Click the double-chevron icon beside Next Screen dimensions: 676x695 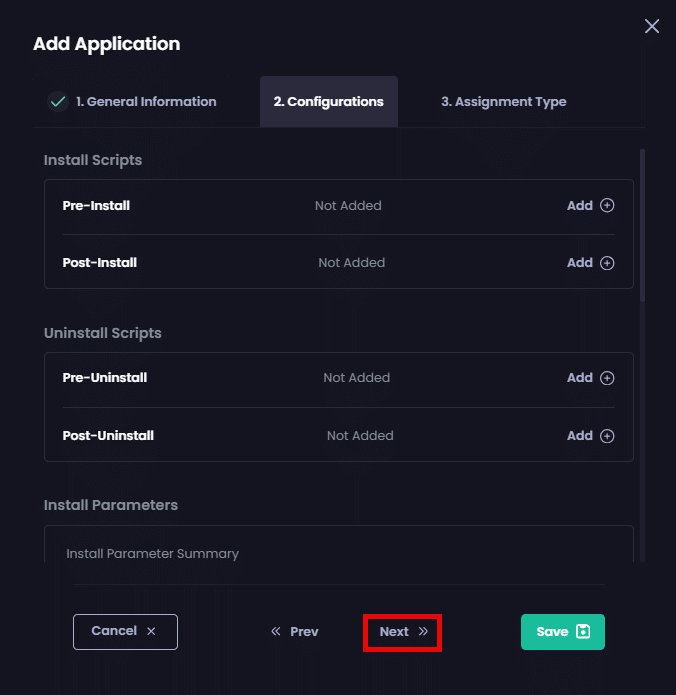tap(423, 632)
